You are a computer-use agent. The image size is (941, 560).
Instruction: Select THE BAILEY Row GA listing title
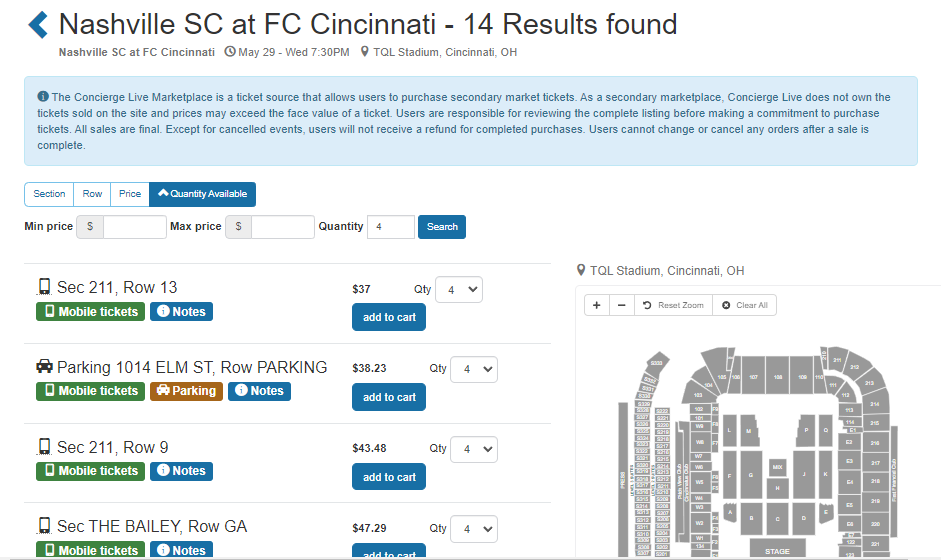coord(151,527)
